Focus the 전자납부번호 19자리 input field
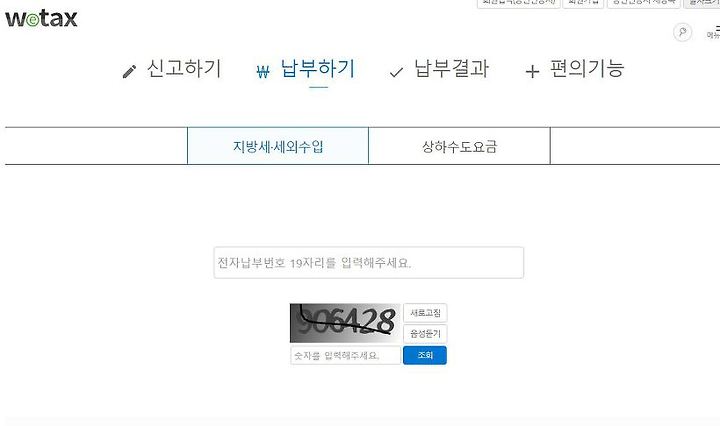Image resolution: width=720 pixels, height=426 pixels. pos(368,263)
